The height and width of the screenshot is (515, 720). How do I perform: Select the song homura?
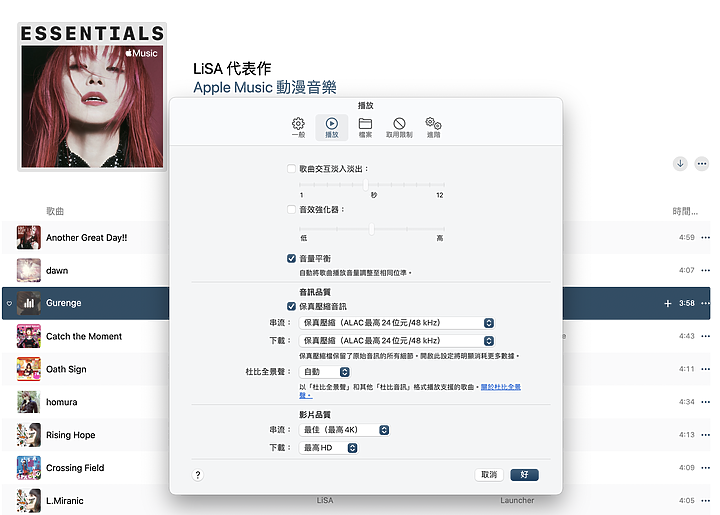coord(62,402)
